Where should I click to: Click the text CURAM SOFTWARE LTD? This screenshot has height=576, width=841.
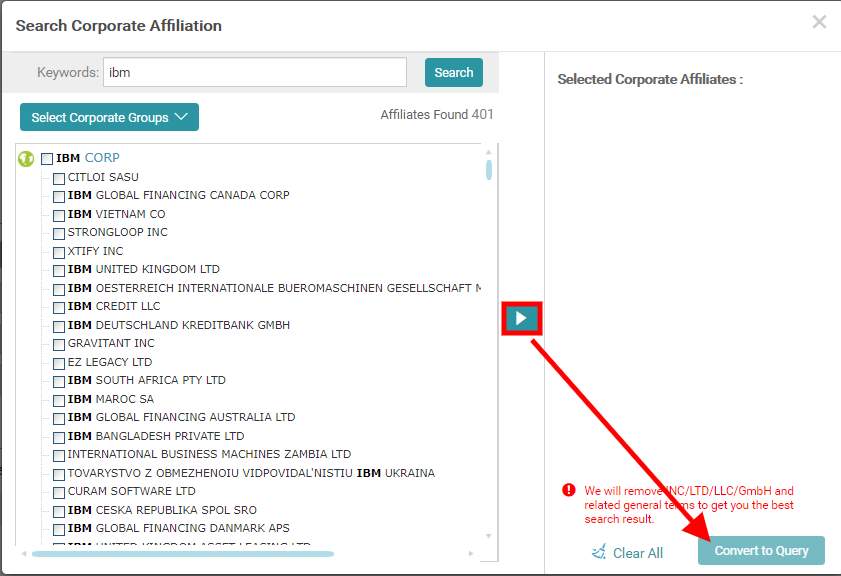pyautogui.click(x=131, y=491)
